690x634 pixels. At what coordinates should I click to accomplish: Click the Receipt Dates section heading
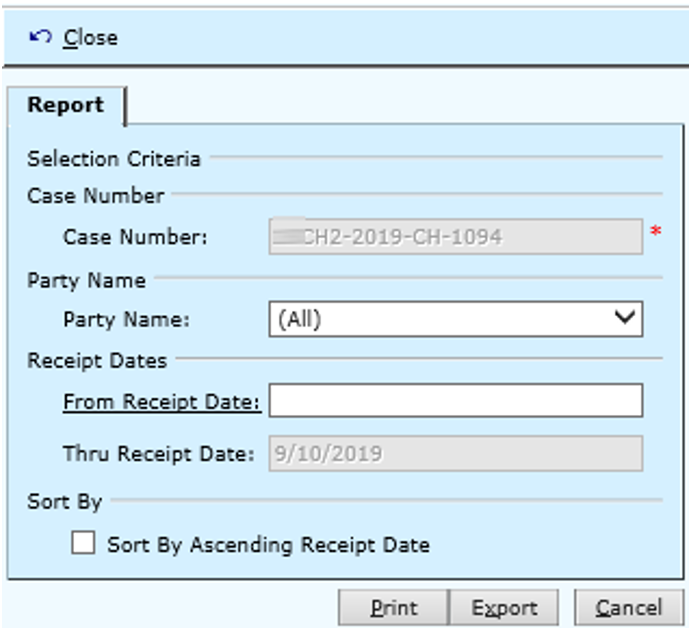(x=97, y=360)
